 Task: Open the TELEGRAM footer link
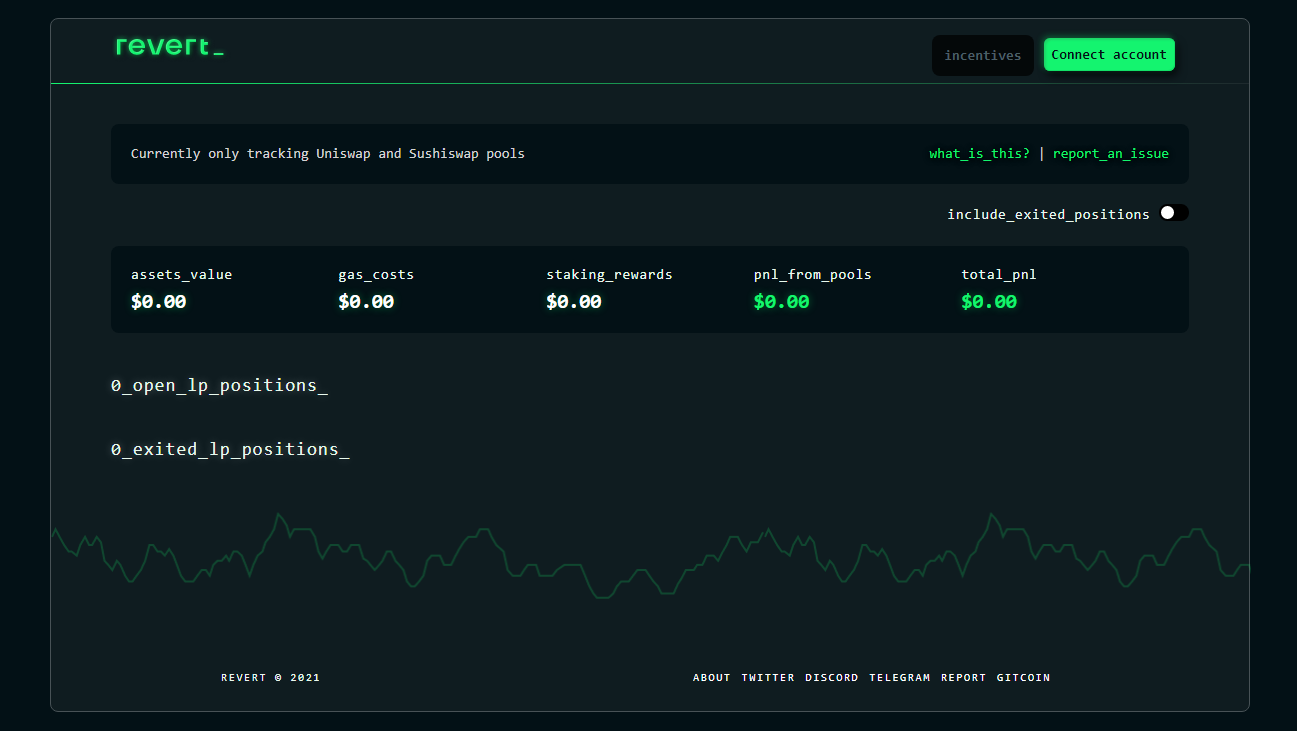point(899,678)
